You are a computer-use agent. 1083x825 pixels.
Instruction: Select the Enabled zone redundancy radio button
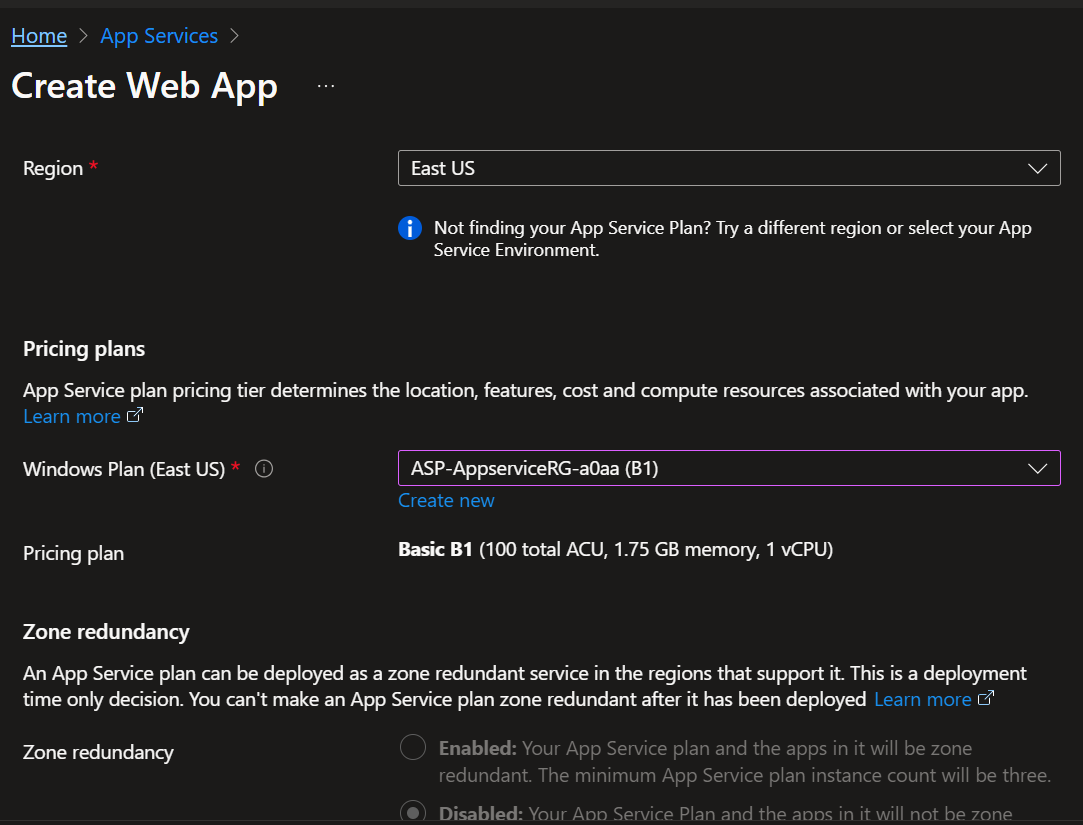(x=413, y=748)
